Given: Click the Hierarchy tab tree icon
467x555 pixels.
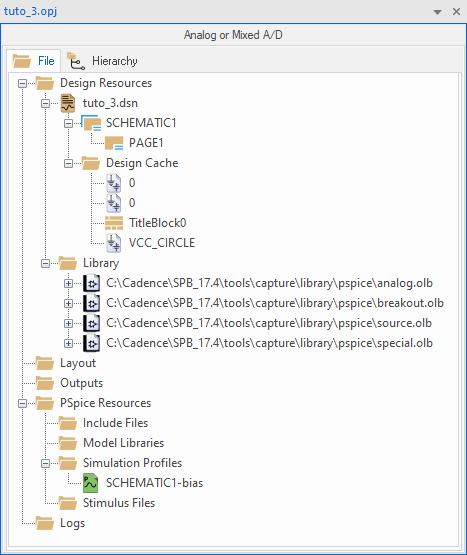Looking at the screenshot, I should (x=76, y=61).
